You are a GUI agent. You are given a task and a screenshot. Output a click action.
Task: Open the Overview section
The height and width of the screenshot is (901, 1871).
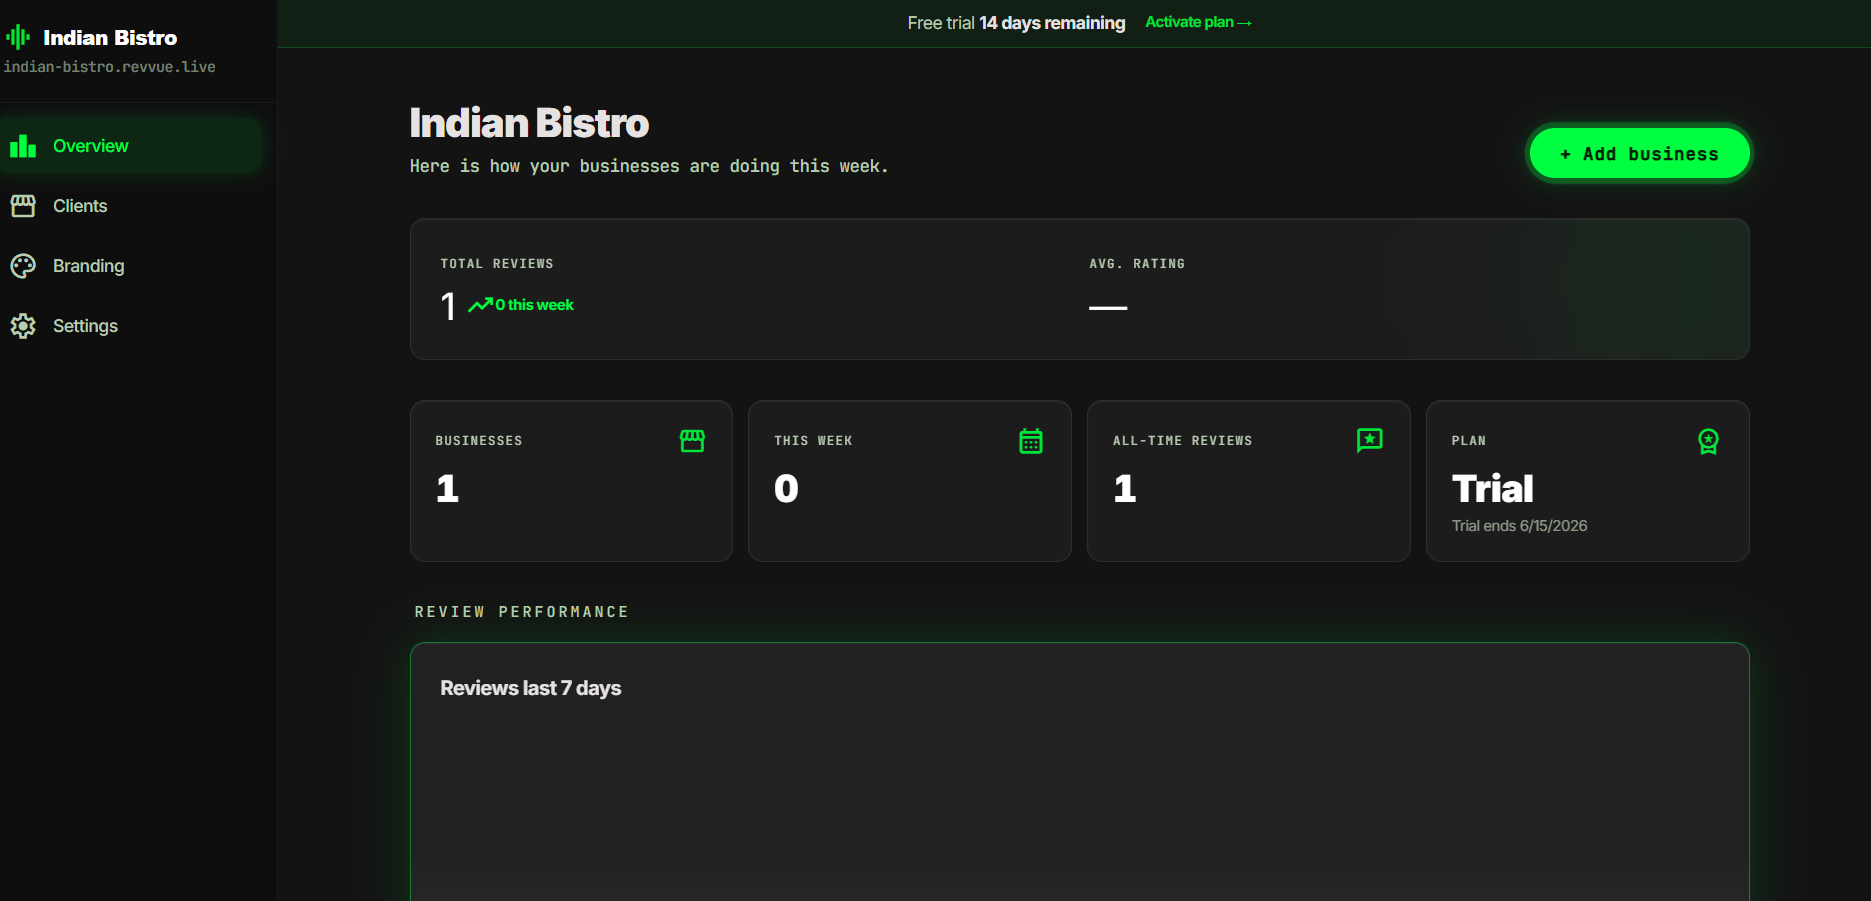[131, 146]
